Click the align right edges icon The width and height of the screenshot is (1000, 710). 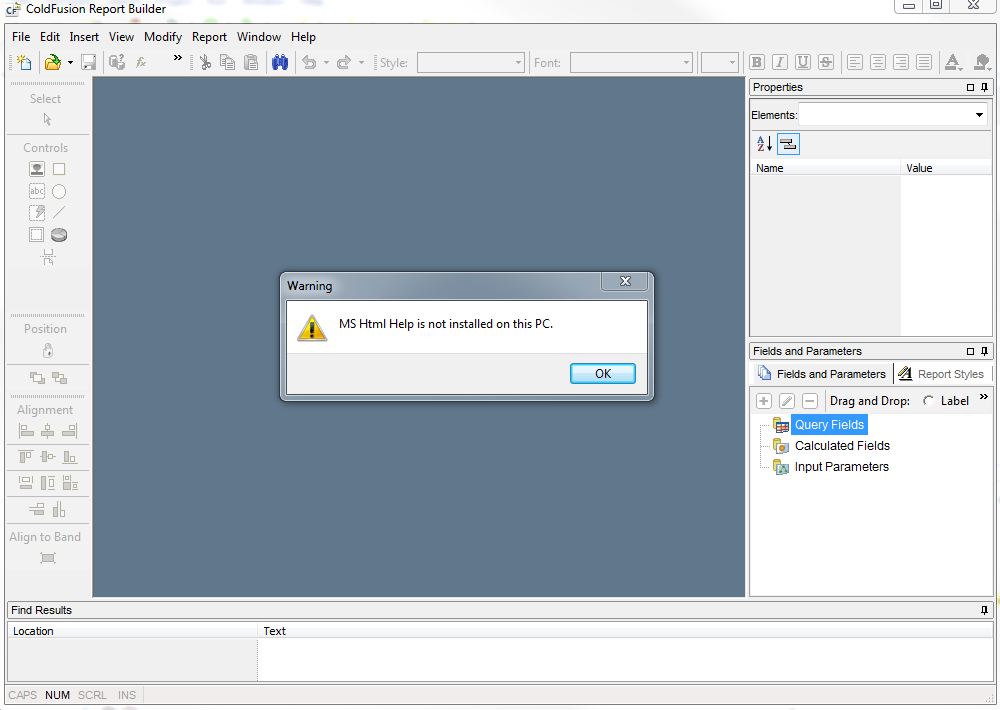click(x=70, y=431)
